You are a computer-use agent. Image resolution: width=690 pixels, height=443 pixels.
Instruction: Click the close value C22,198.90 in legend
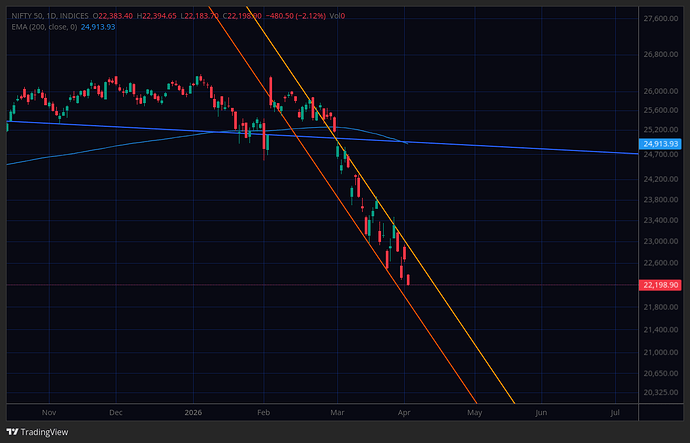coord(242,16)
